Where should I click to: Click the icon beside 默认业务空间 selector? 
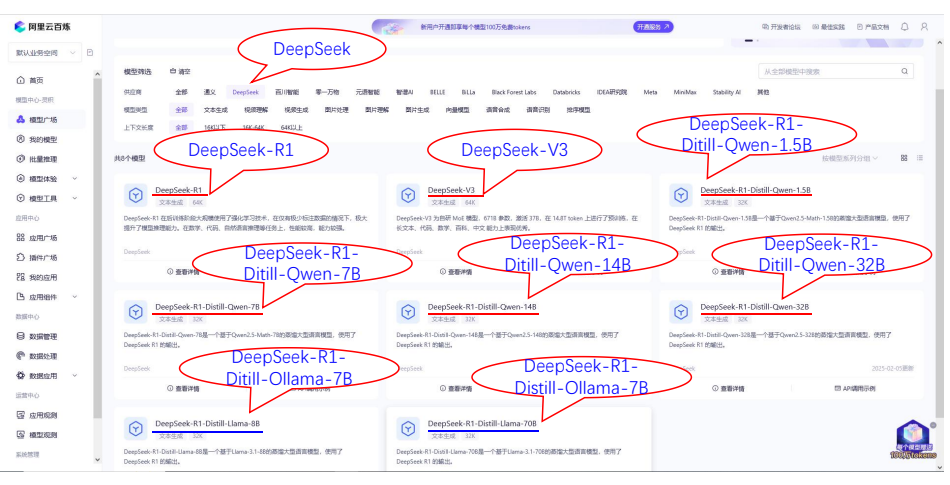(x=90, y=53)
